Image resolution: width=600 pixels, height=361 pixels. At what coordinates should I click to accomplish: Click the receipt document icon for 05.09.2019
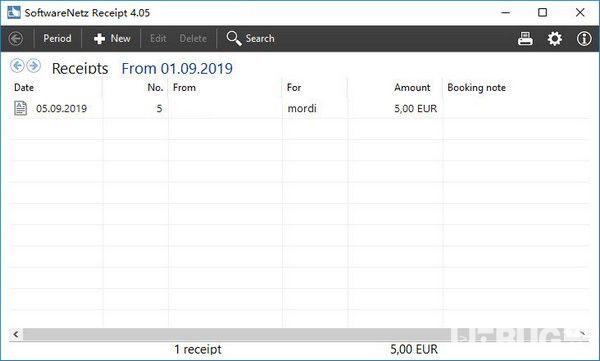pyautogui.click(x=20, y=108)
